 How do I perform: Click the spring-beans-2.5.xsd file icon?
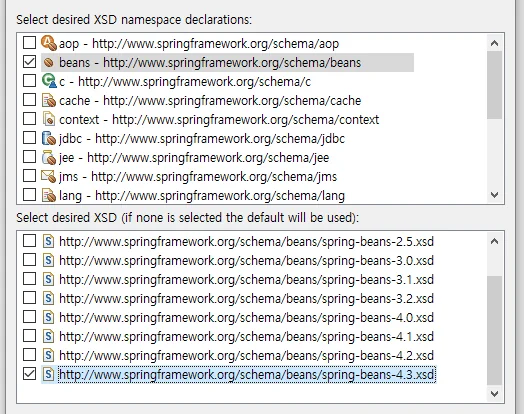tap(48, 241)
